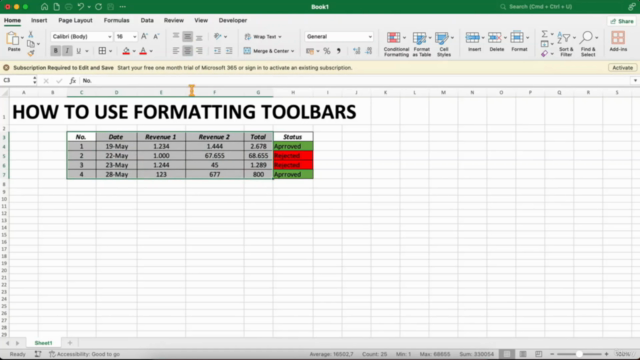Click Delete cells icon

click(x=495, y=38)
